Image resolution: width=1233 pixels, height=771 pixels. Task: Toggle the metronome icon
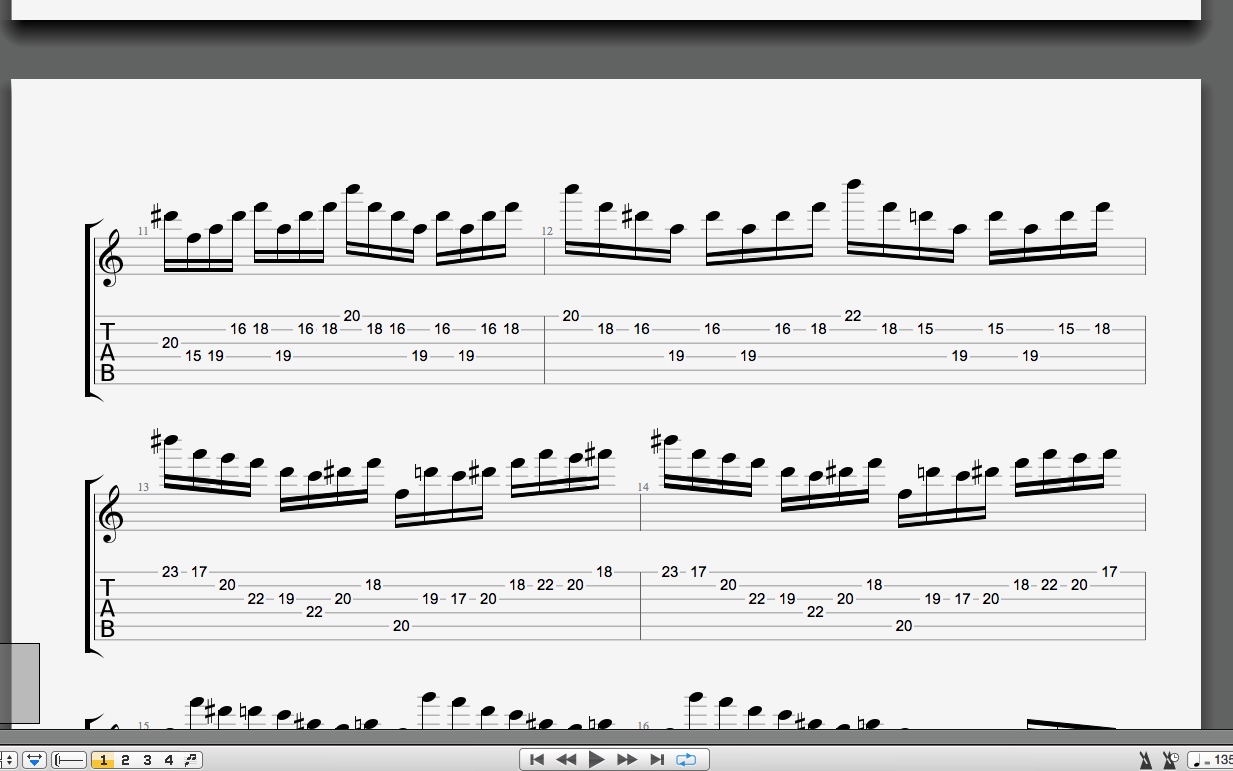[1145, 761]
